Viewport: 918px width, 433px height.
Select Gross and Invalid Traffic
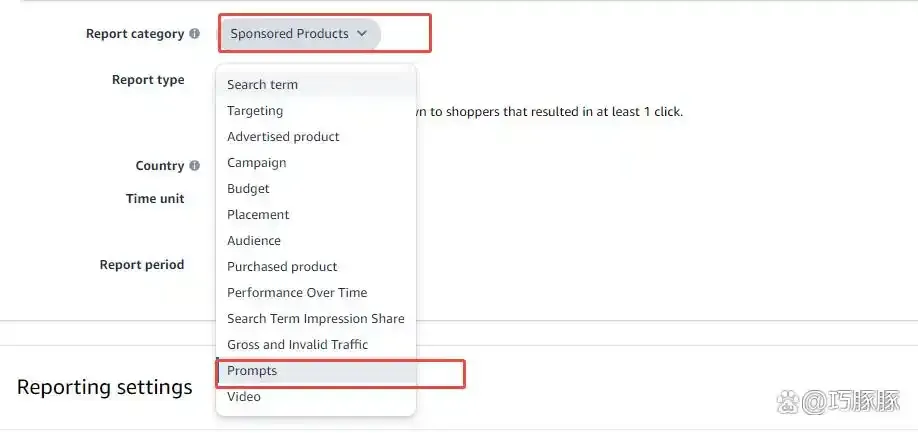tap(297, 345)
